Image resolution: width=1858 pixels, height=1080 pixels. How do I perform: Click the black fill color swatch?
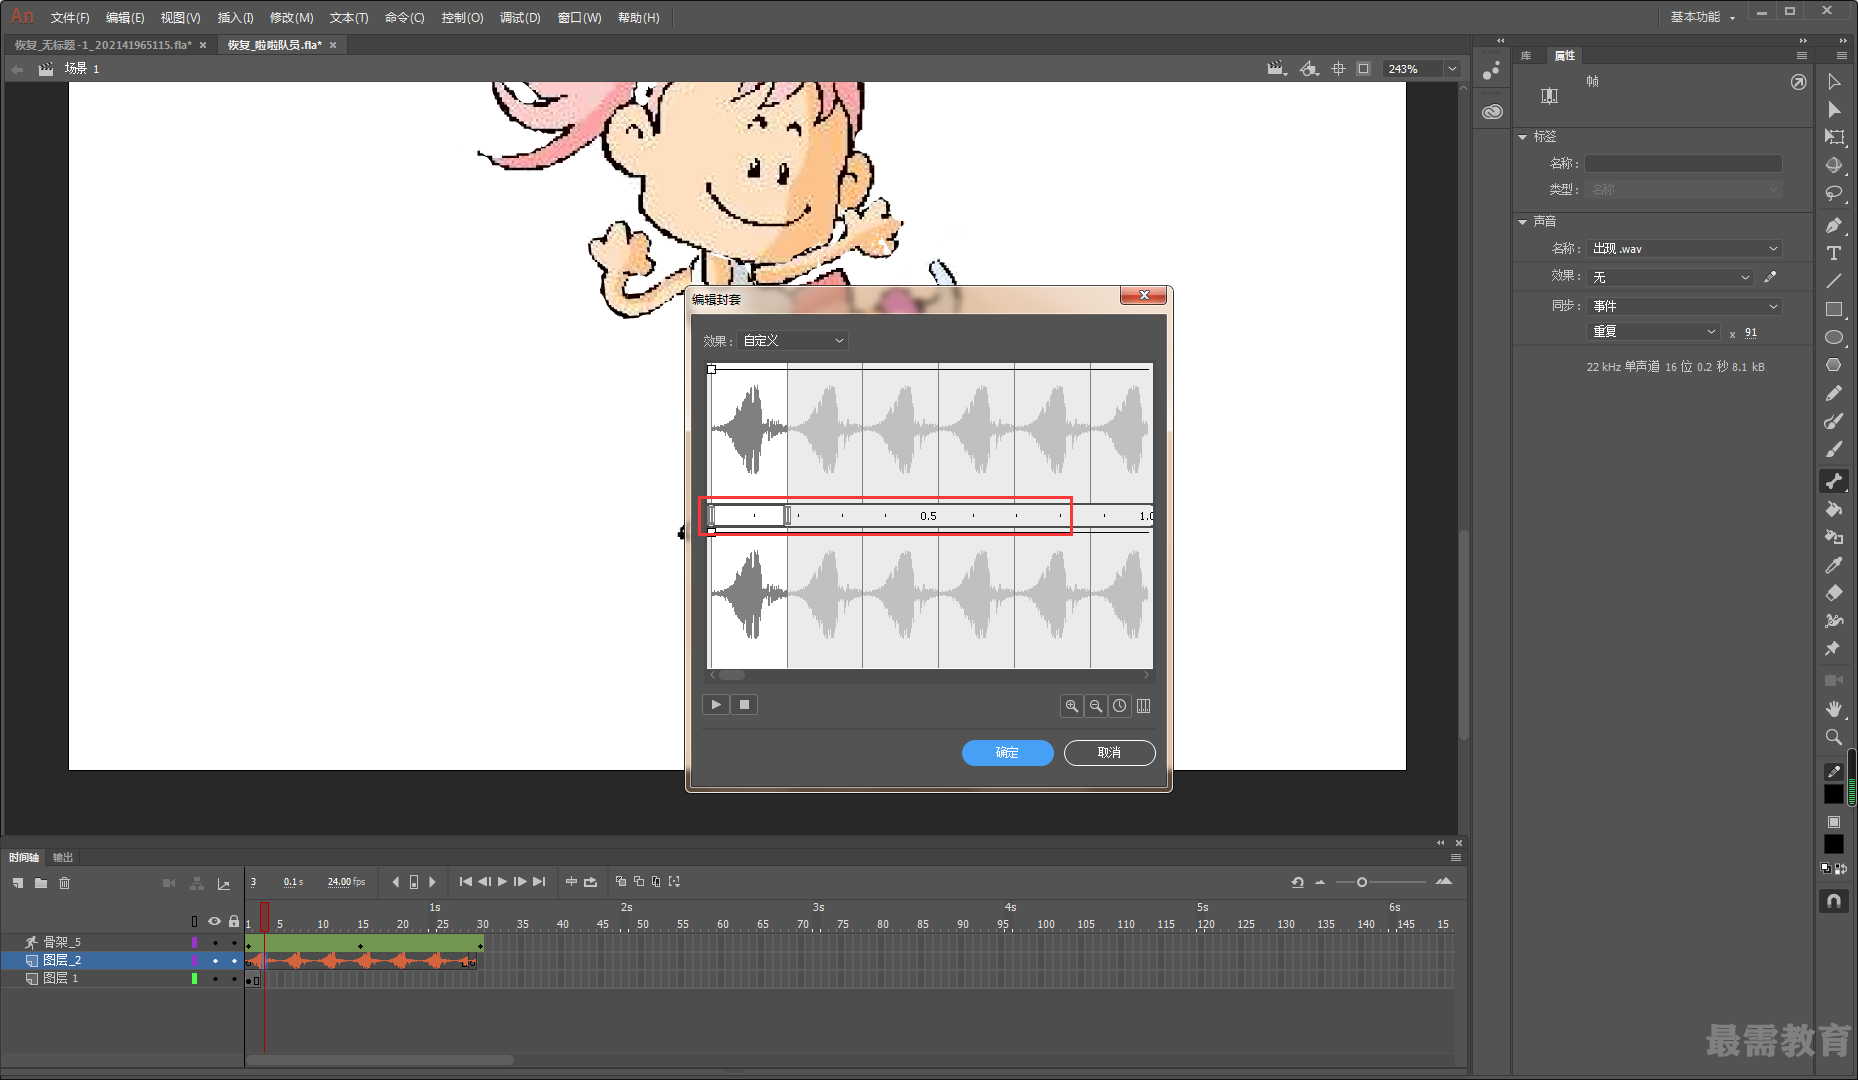pyautogui.click(x=1834, y=845)
